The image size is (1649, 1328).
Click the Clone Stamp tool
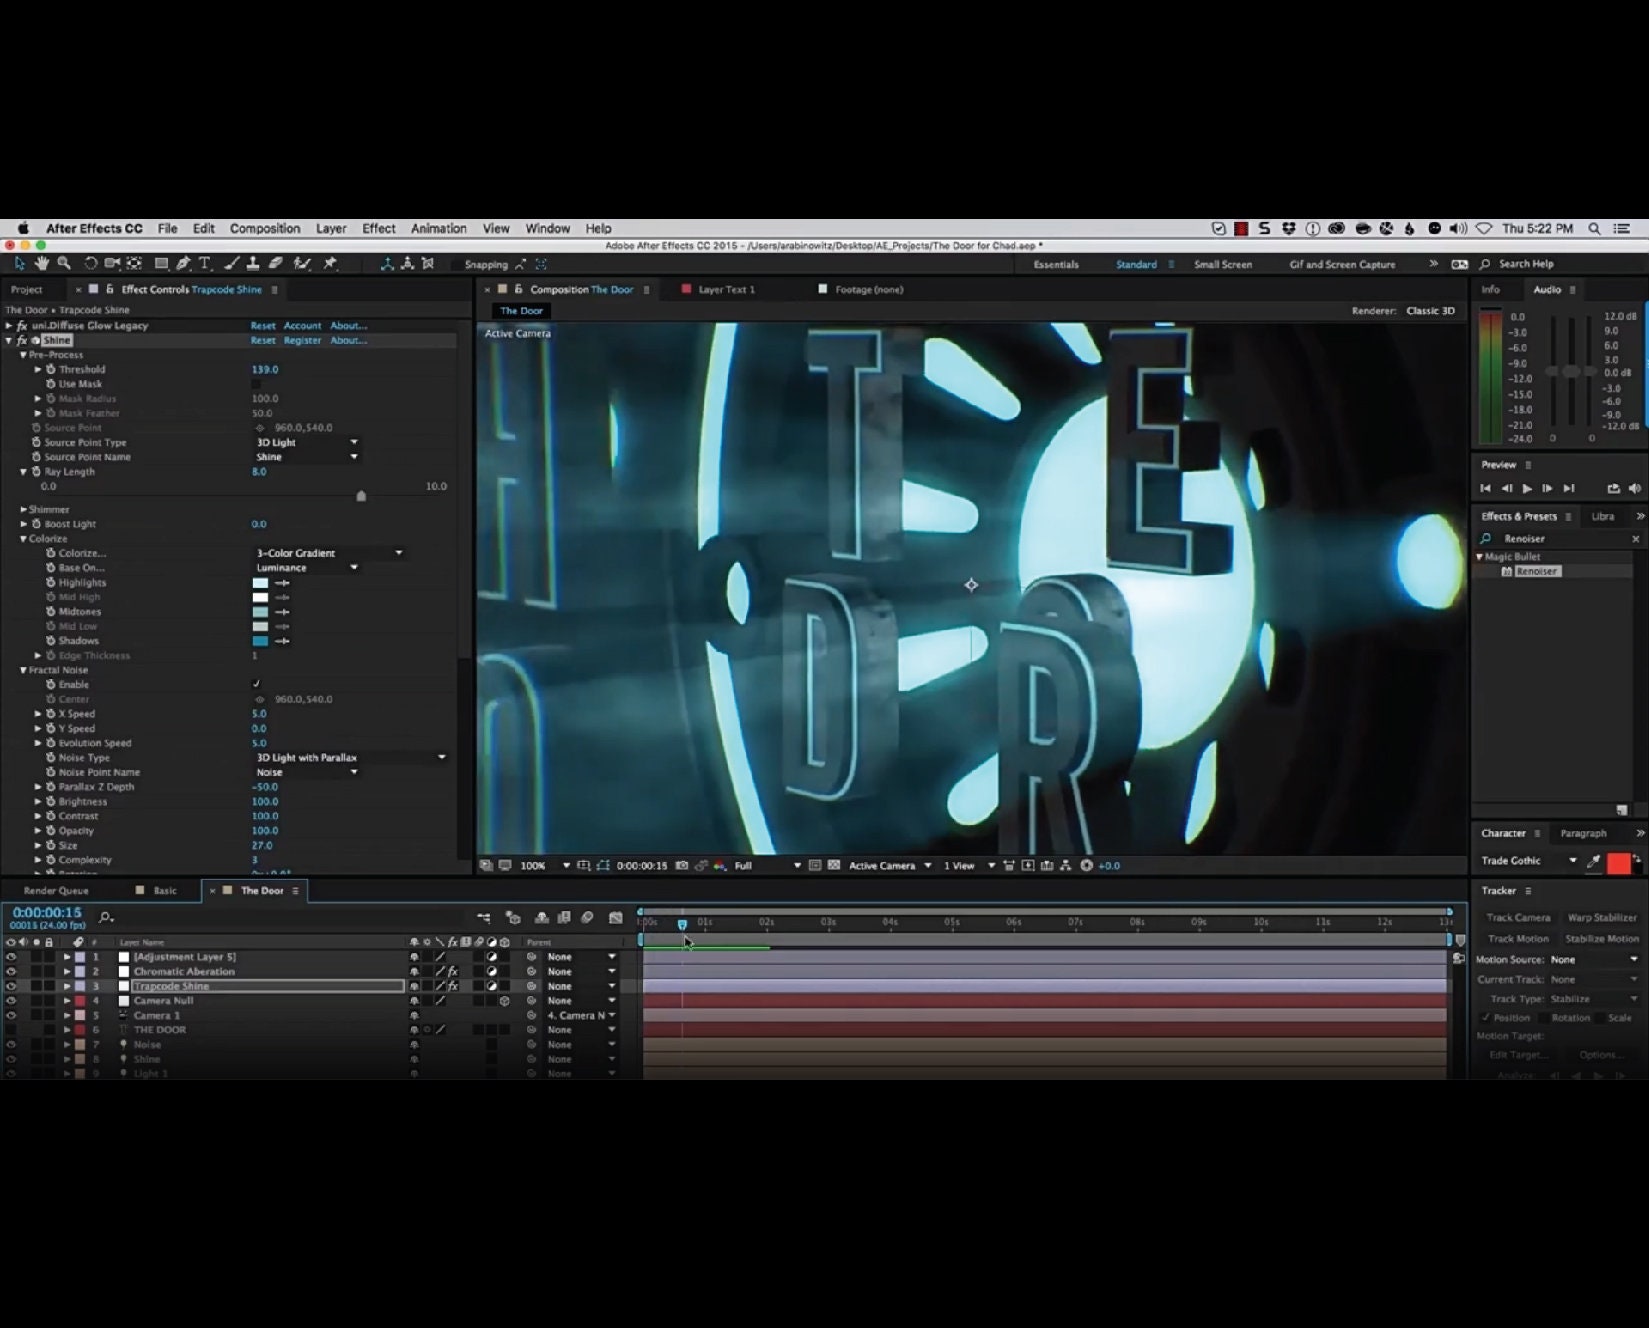click(x=252, y=263)
